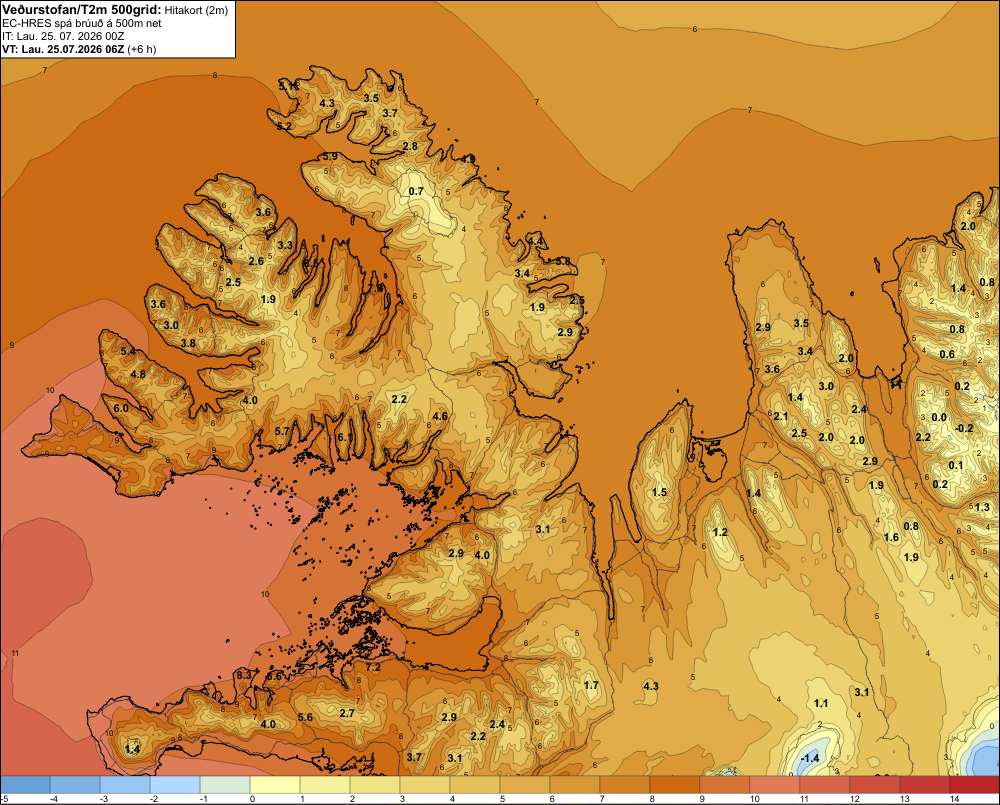This screenshot has width=1000, height=805.
Task: Select the legend swatch between -1 and 0
Action: pos(224,785)
